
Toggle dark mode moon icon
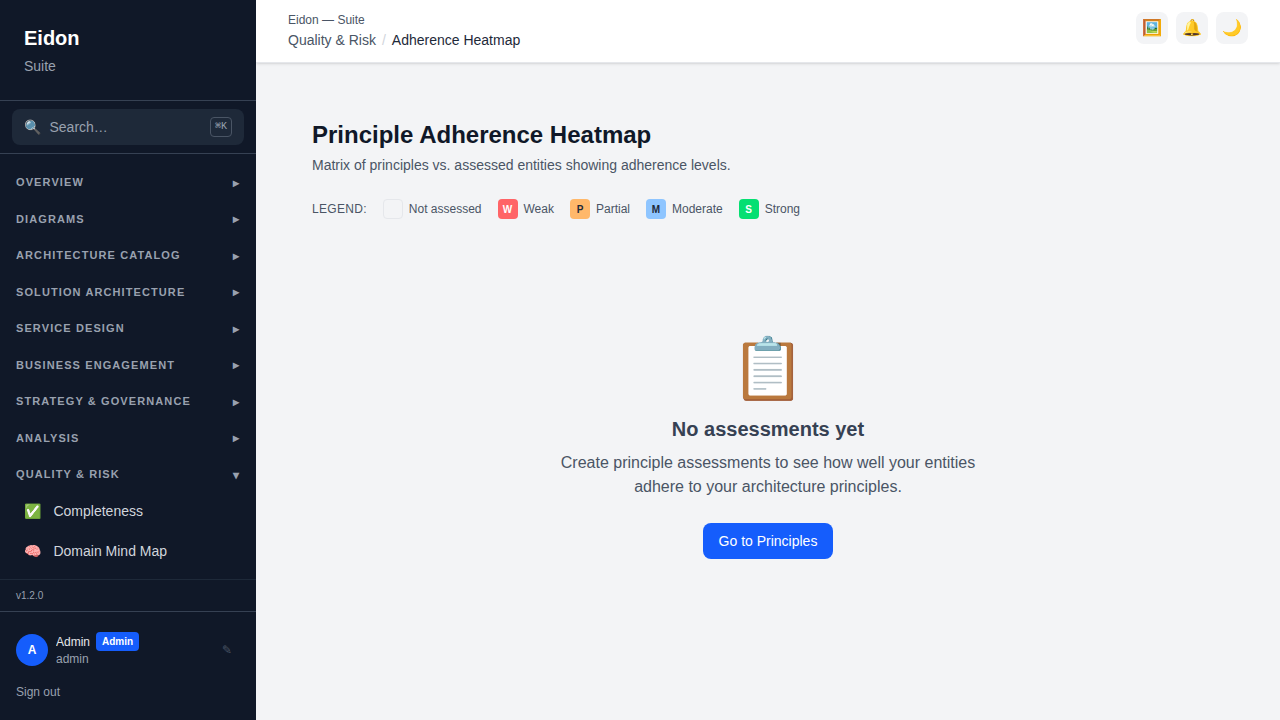click(x=1232, y=28)
